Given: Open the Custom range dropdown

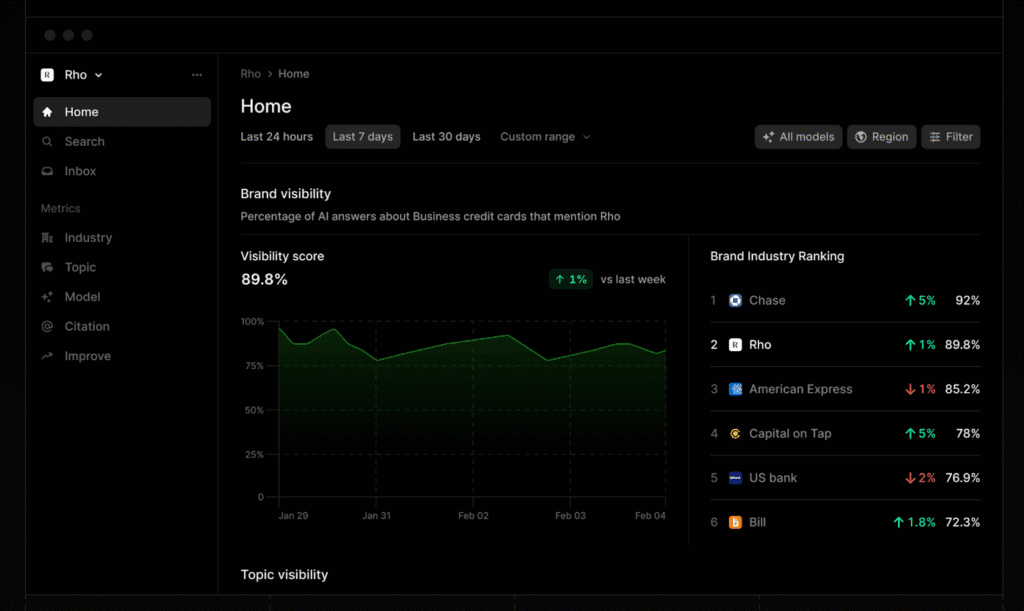Looking at the screenshot, I should [x=545, y=137].
